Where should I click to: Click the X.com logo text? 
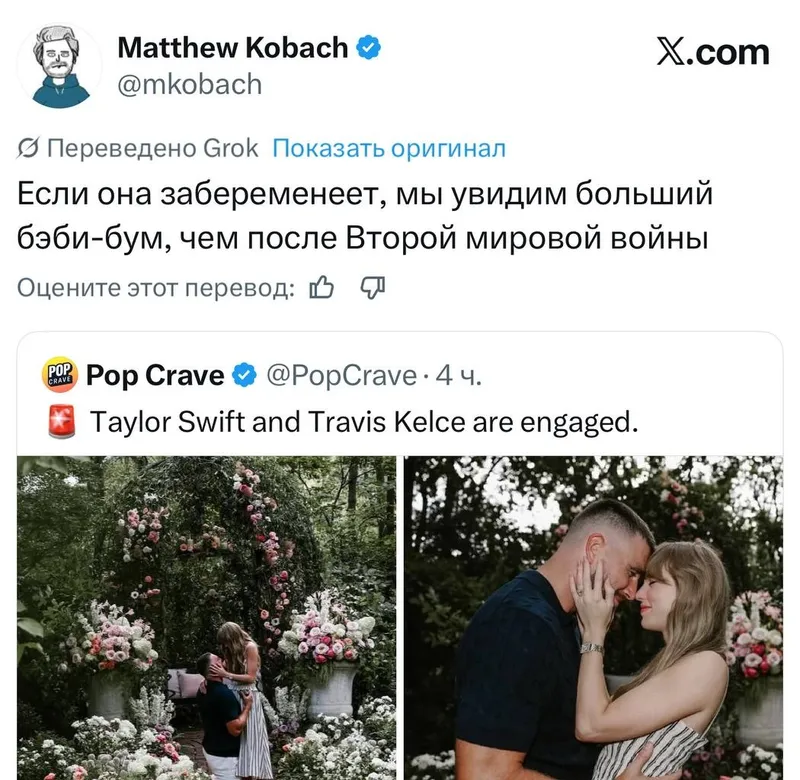tap(713, 52)
